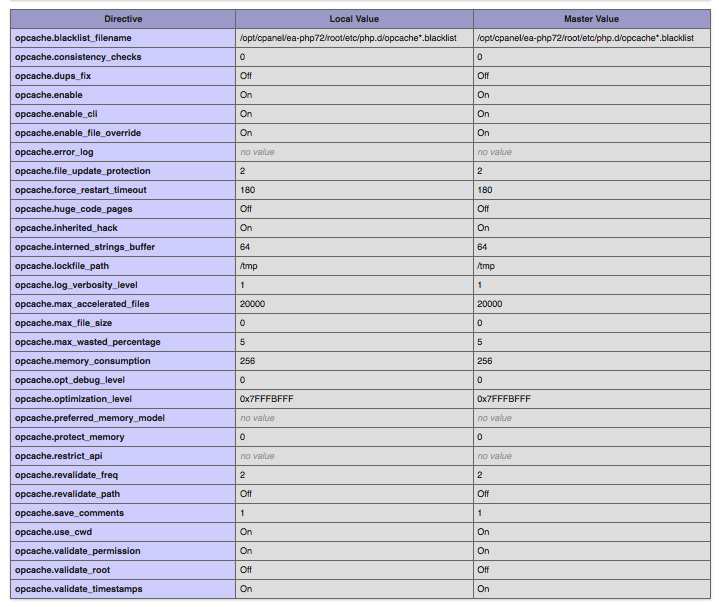Click local value Off for opcache.dups_fix
719x607 pixels.
(246, 76)
